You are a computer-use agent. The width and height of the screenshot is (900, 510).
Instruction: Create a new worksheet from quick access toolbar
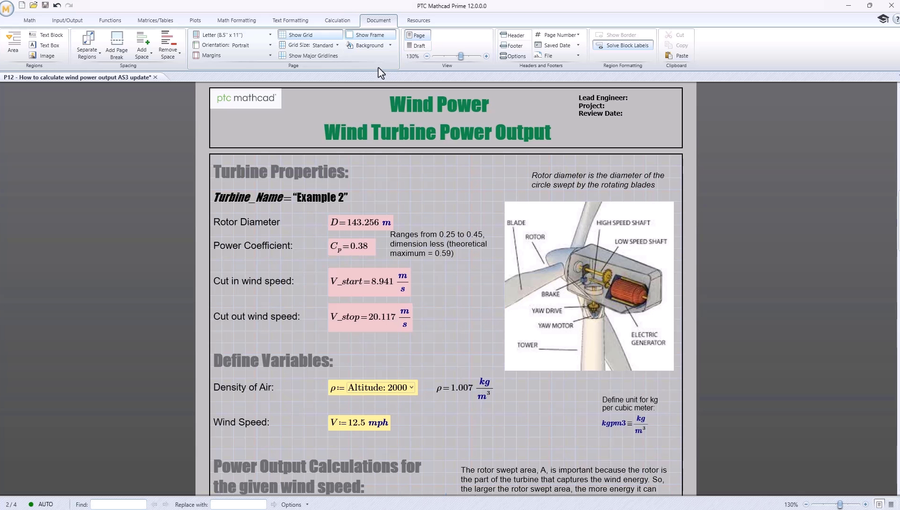coord(22,5)
